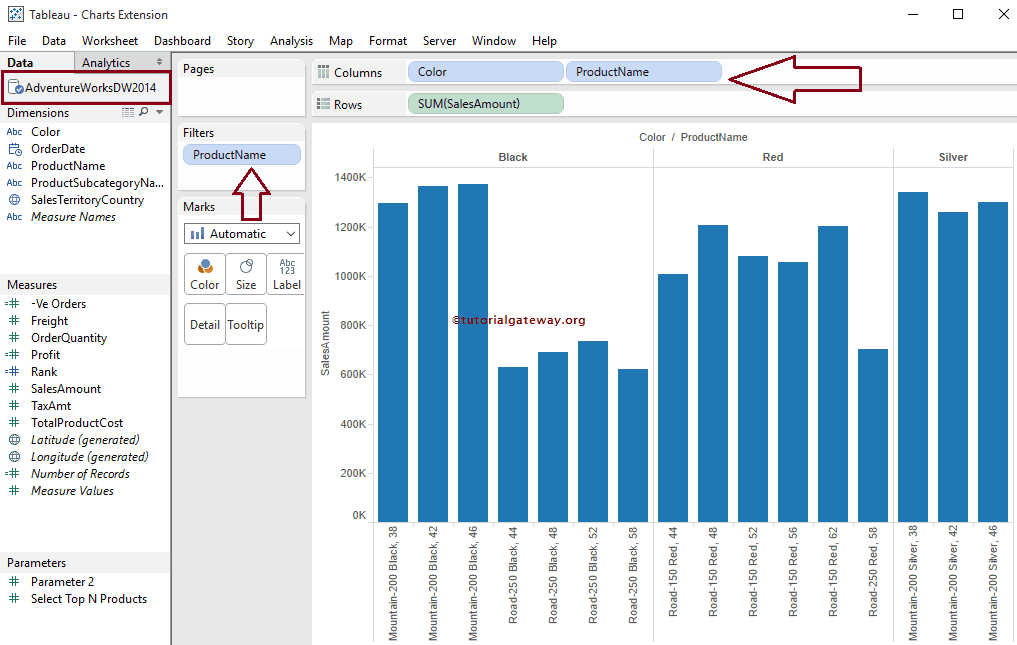
Task: Click the AdventureWorksDW2014 data source icon
Action: pyautogui.click(x=16, y=88)
